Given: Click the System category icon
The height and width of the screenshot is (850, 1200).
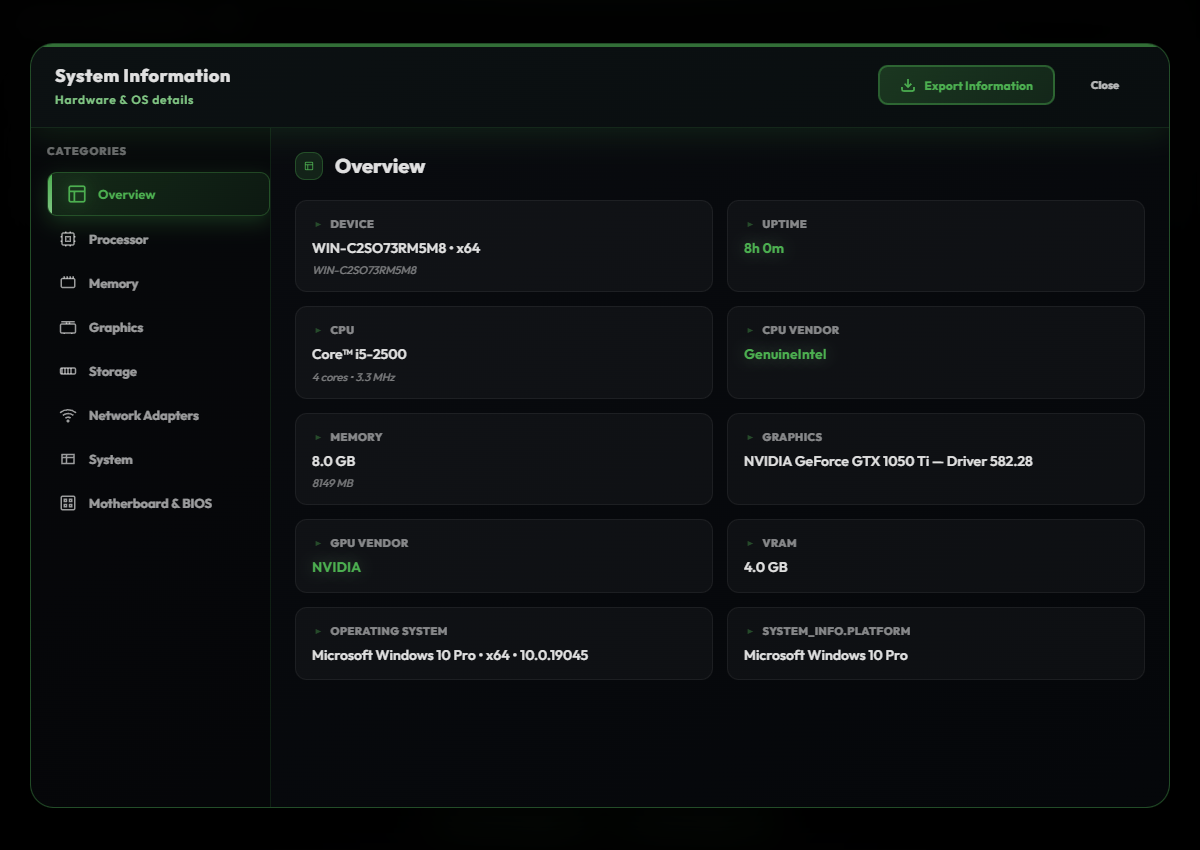Looking at the screenshot, I should (x=70, y=459).
